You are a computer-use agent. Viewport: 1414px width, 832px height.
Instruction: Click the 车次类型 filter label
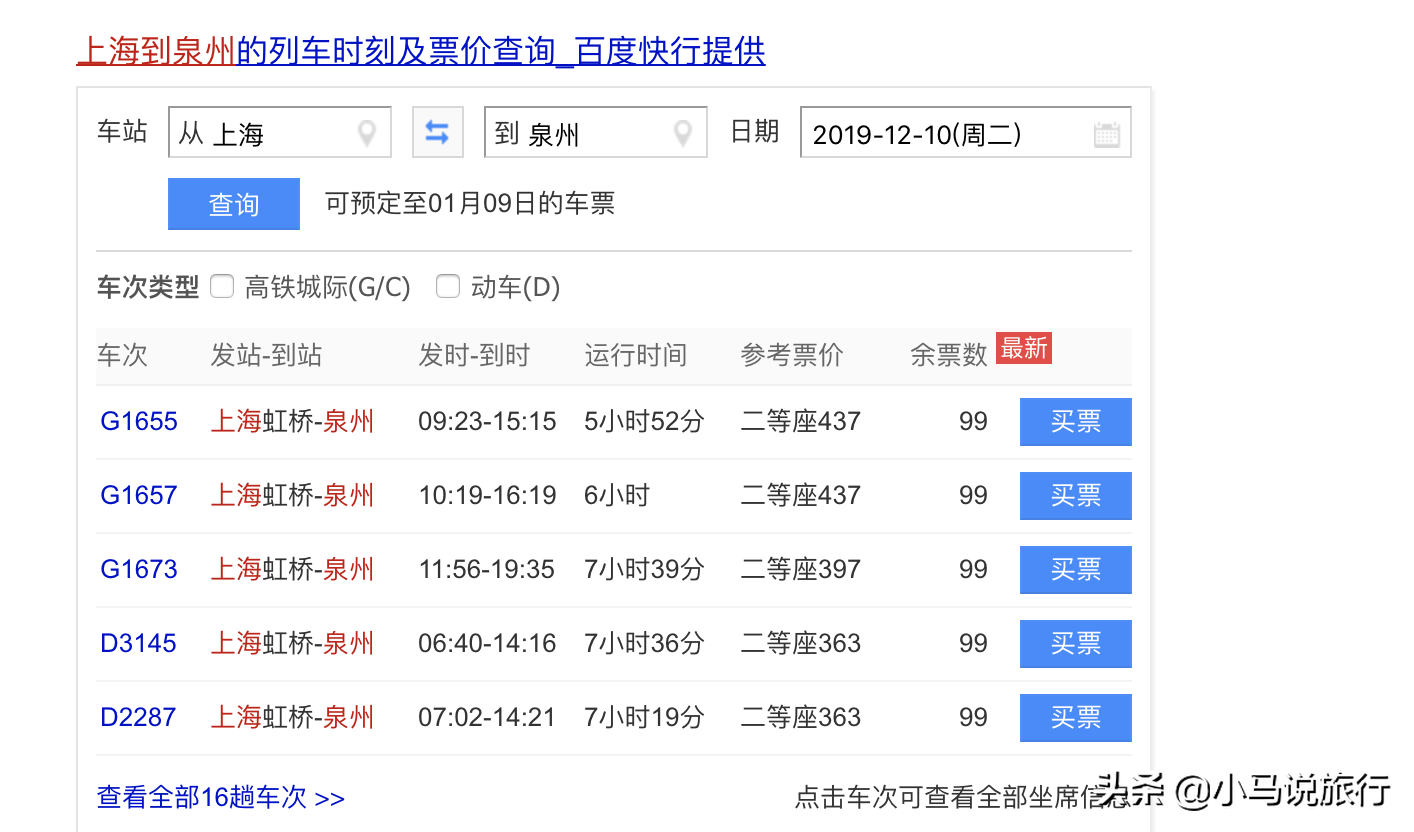[x=148, y=288]
